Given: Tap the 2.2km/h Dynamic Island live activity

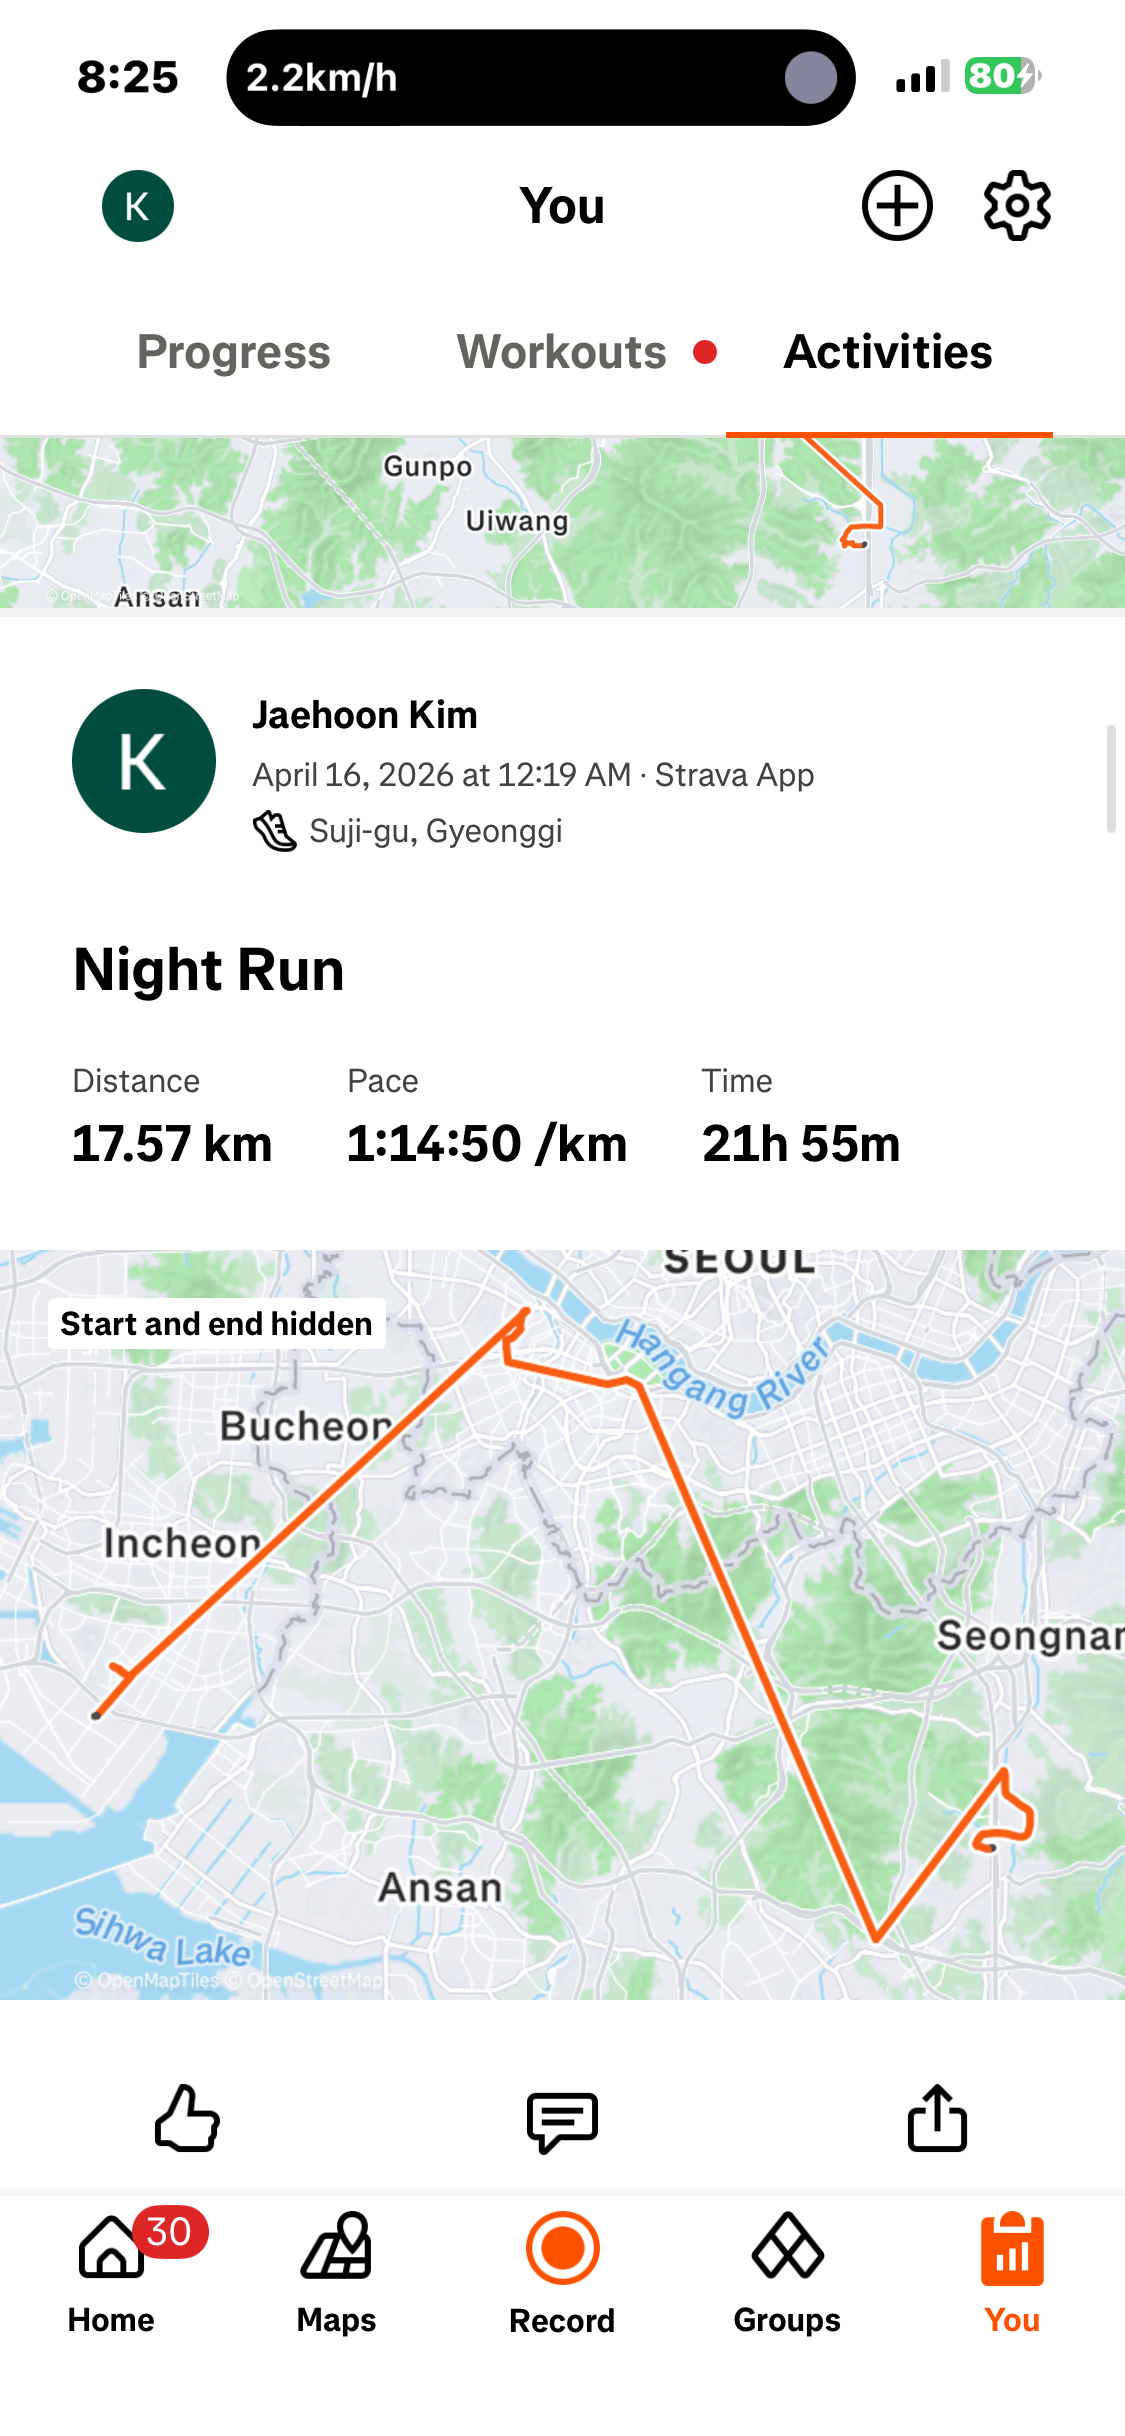Looking at the screenshot, I should tap(540, 78).
